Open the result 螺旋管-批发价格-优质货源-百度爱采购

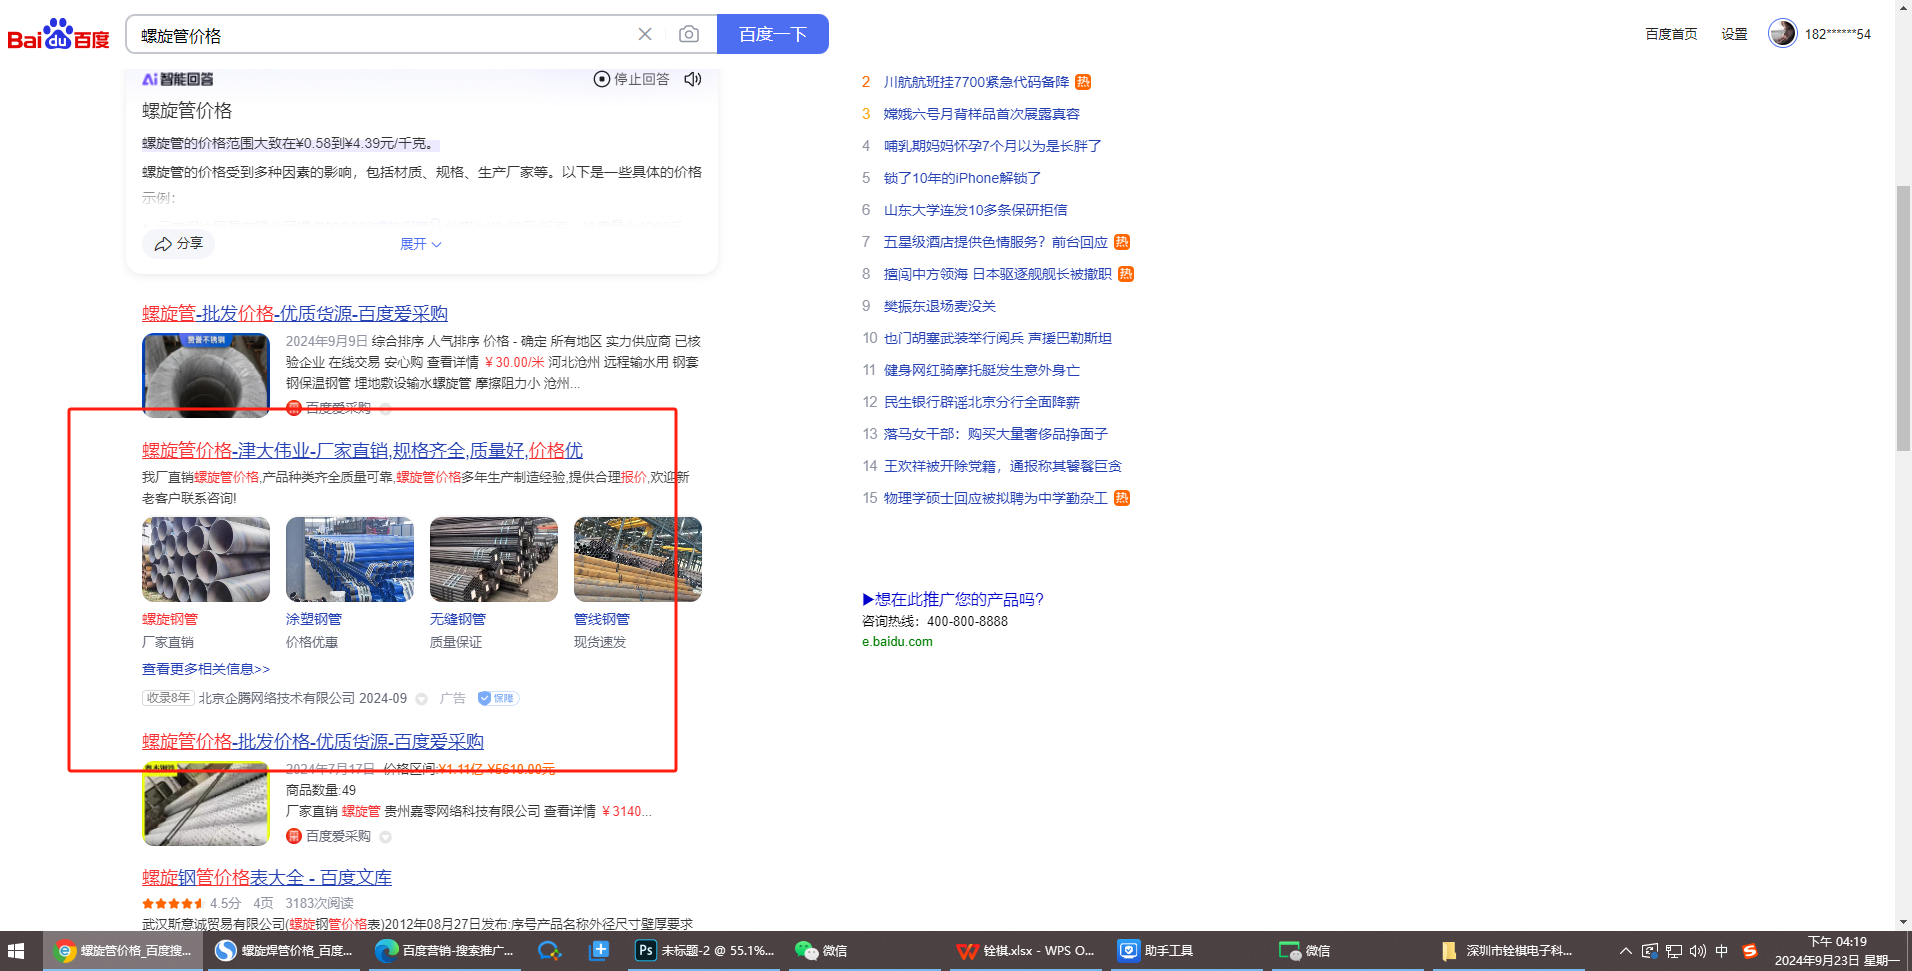[295, 314]
